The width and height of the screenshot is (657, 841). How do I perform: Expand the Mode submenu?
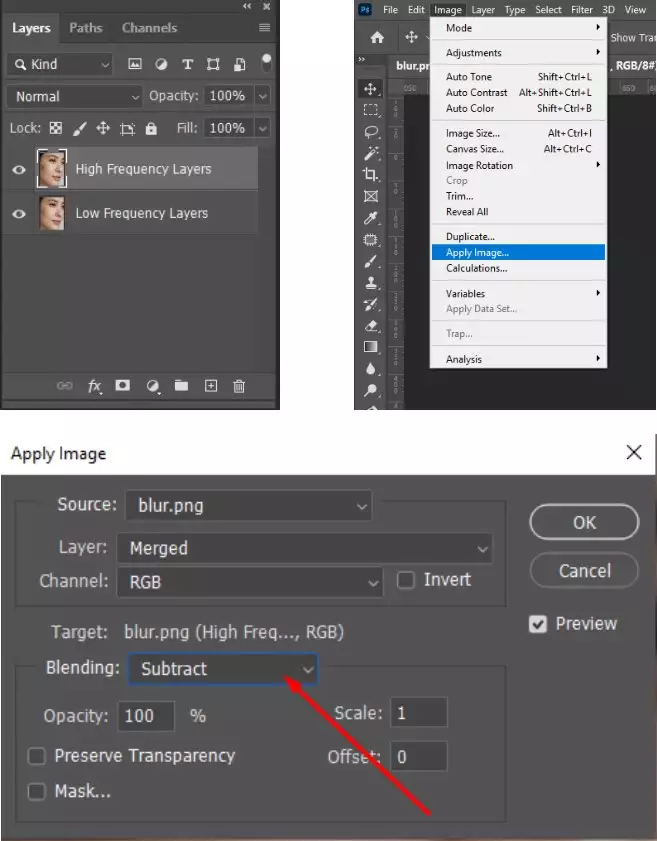pos(519,28)
